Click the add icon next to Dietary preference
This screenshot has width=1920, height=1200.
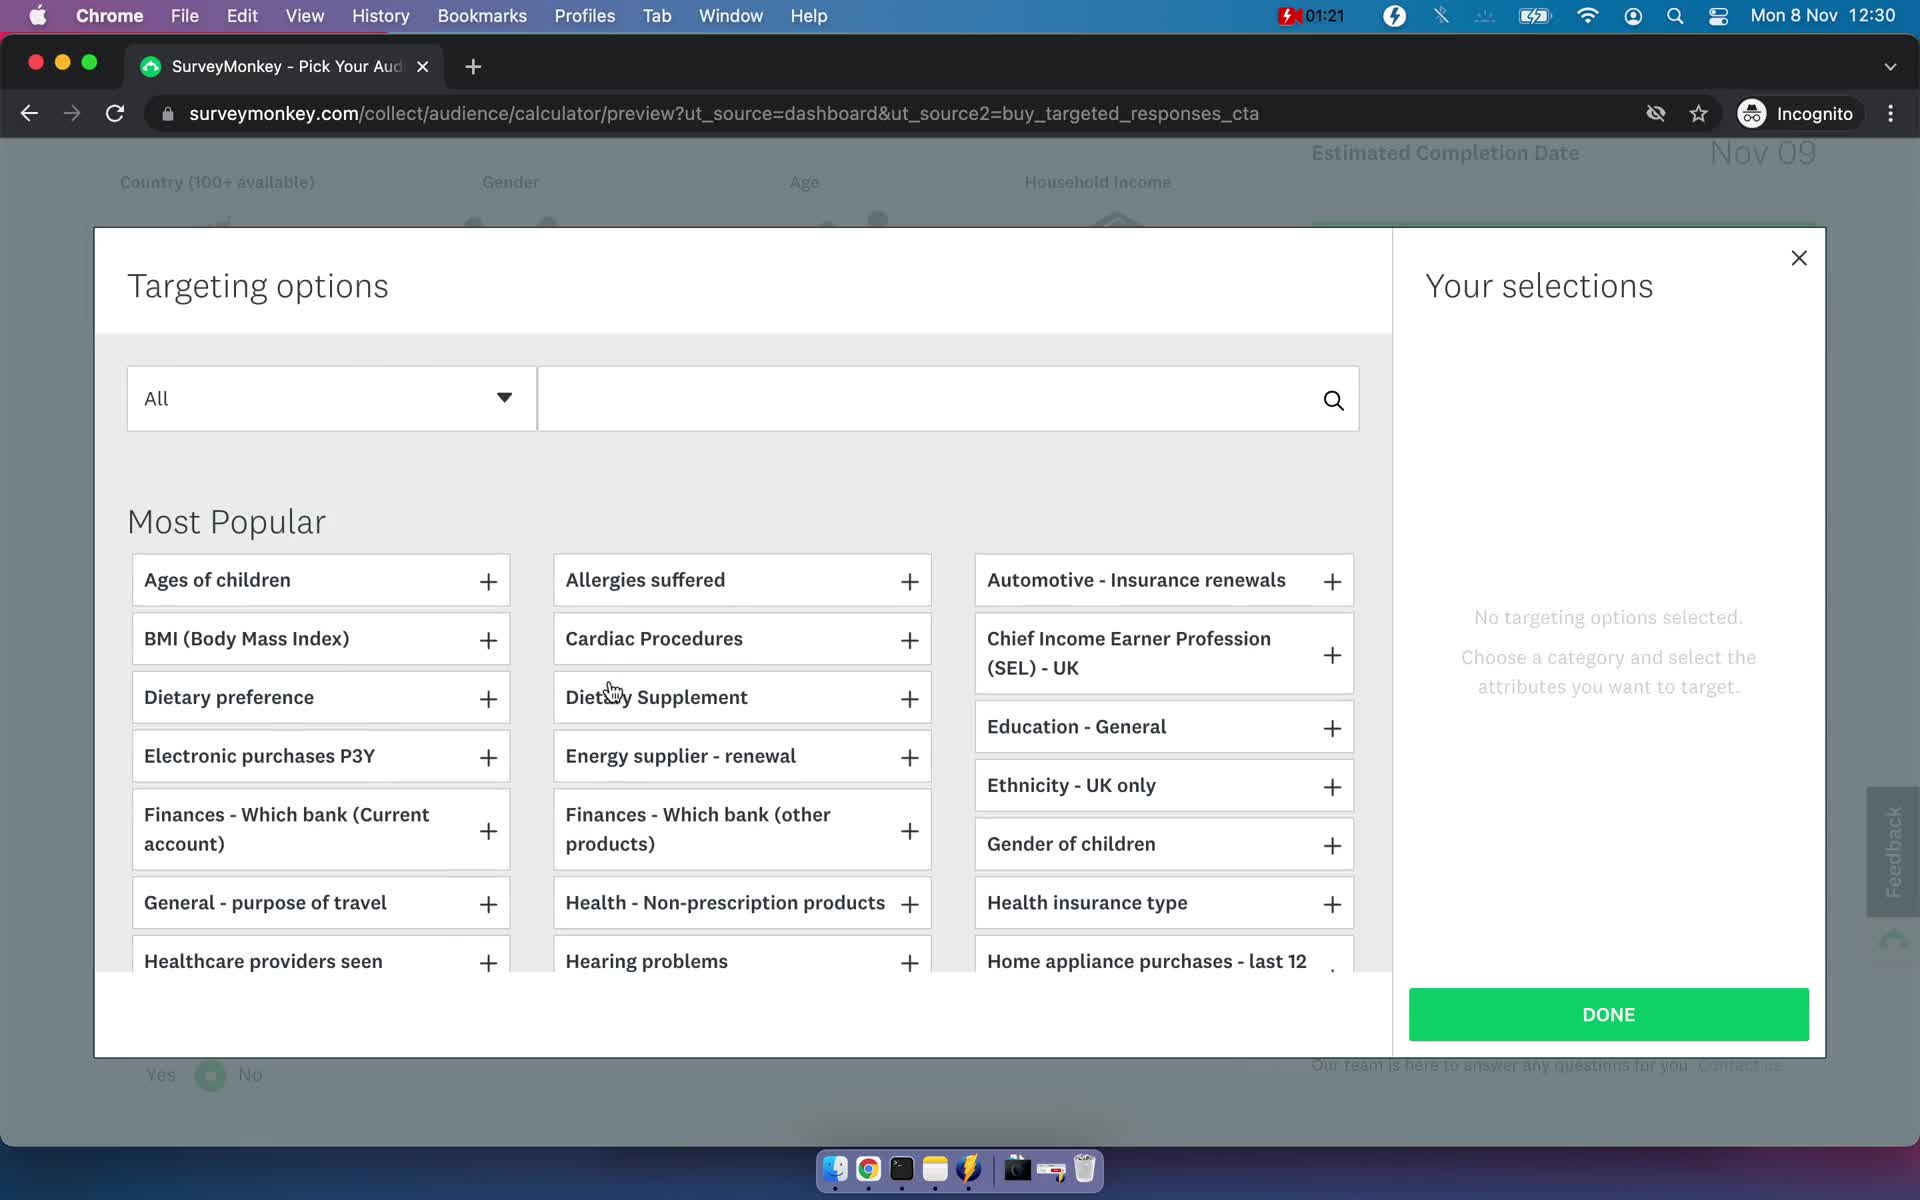coord(488,698)
